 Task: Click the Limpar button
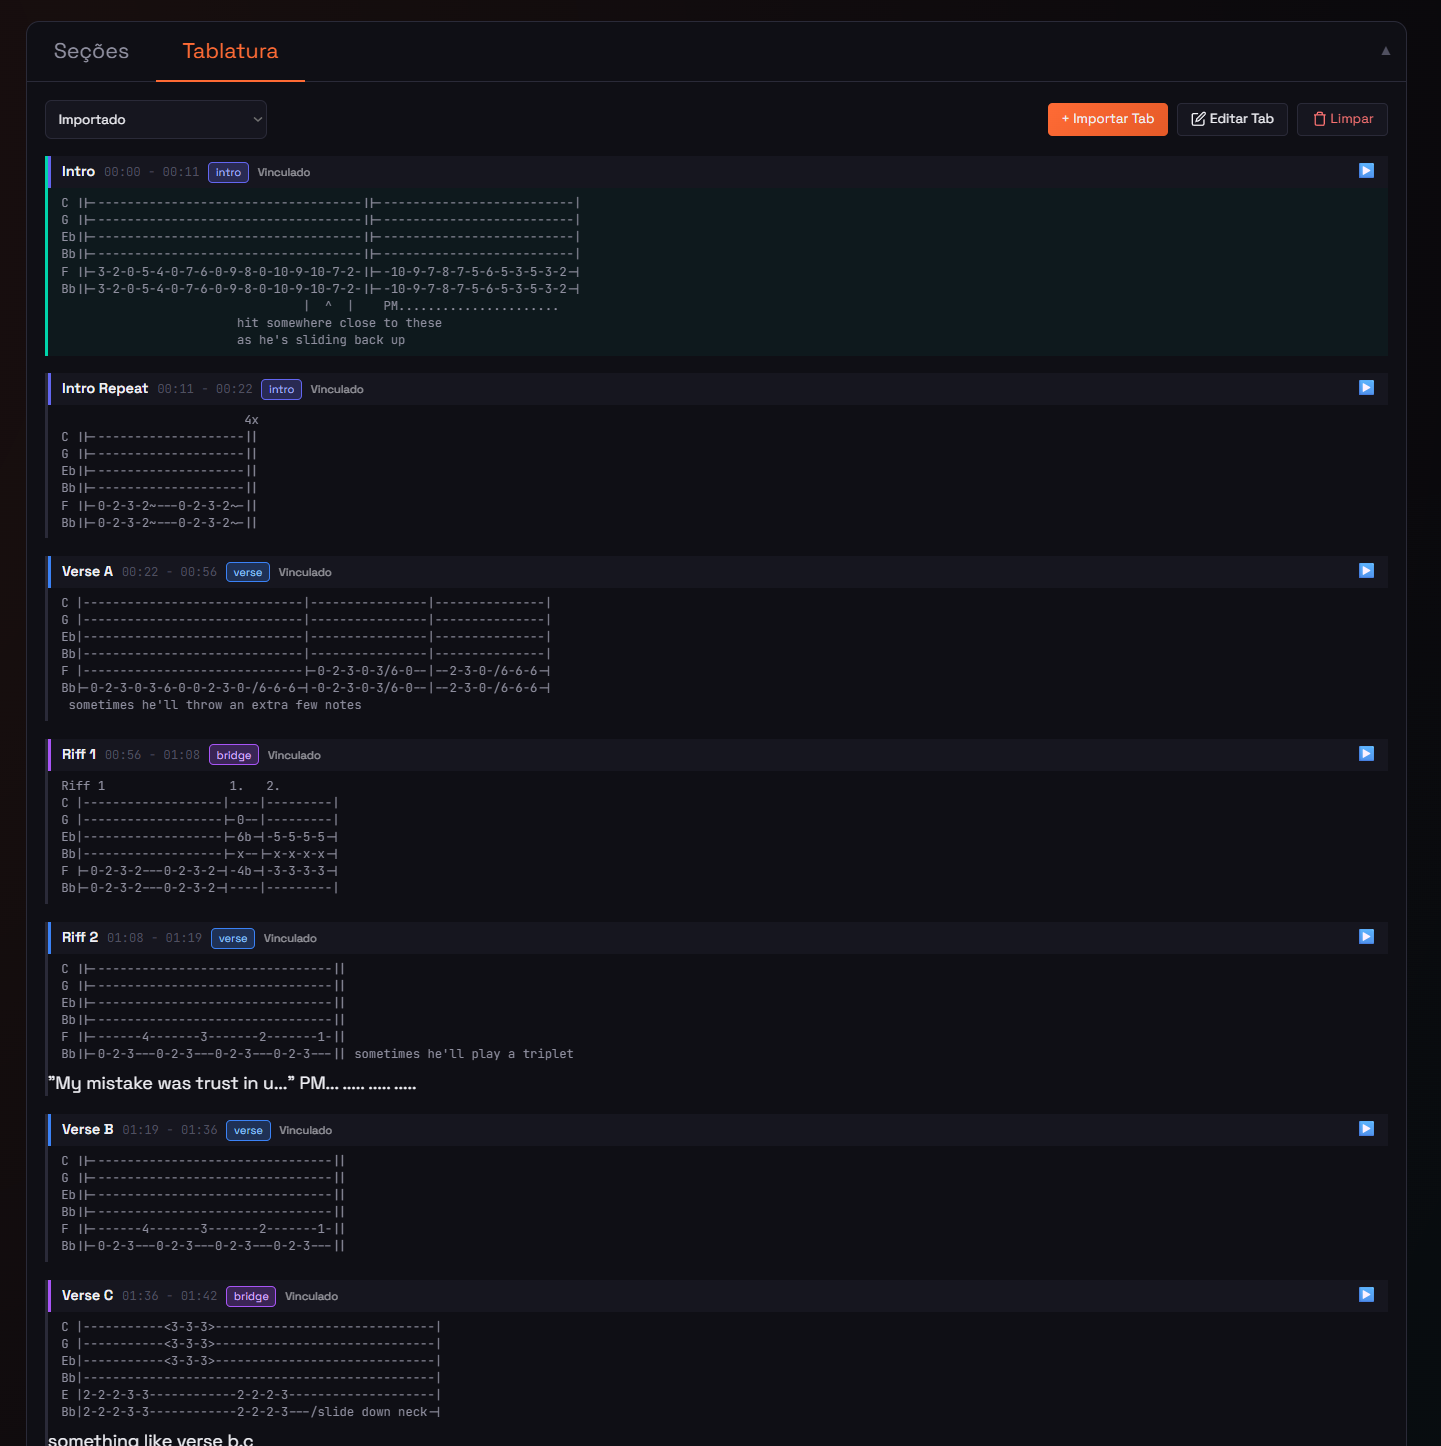coord(1342,119)
